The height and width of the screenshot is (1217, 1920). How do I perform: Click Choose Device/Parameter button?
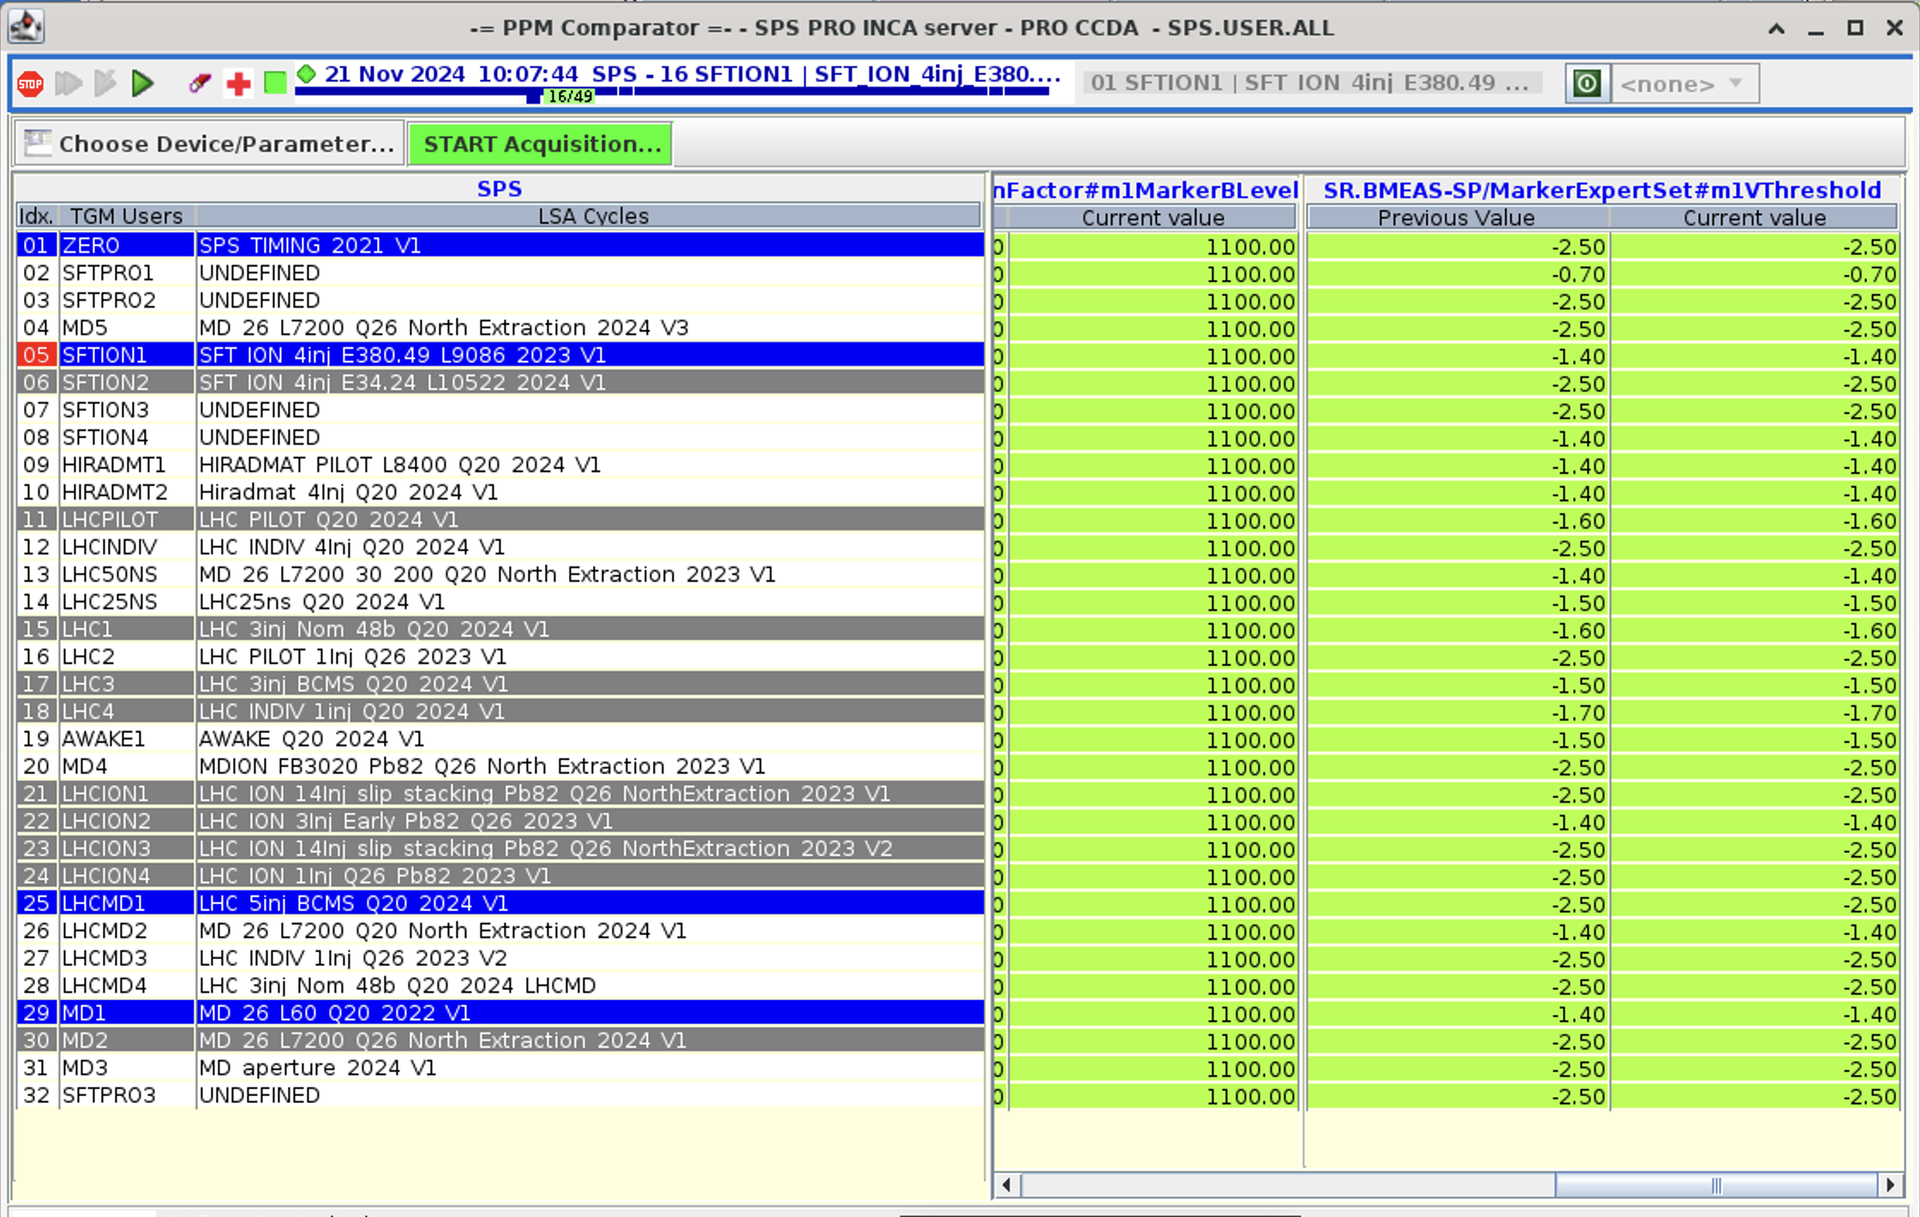pos(210,144)
